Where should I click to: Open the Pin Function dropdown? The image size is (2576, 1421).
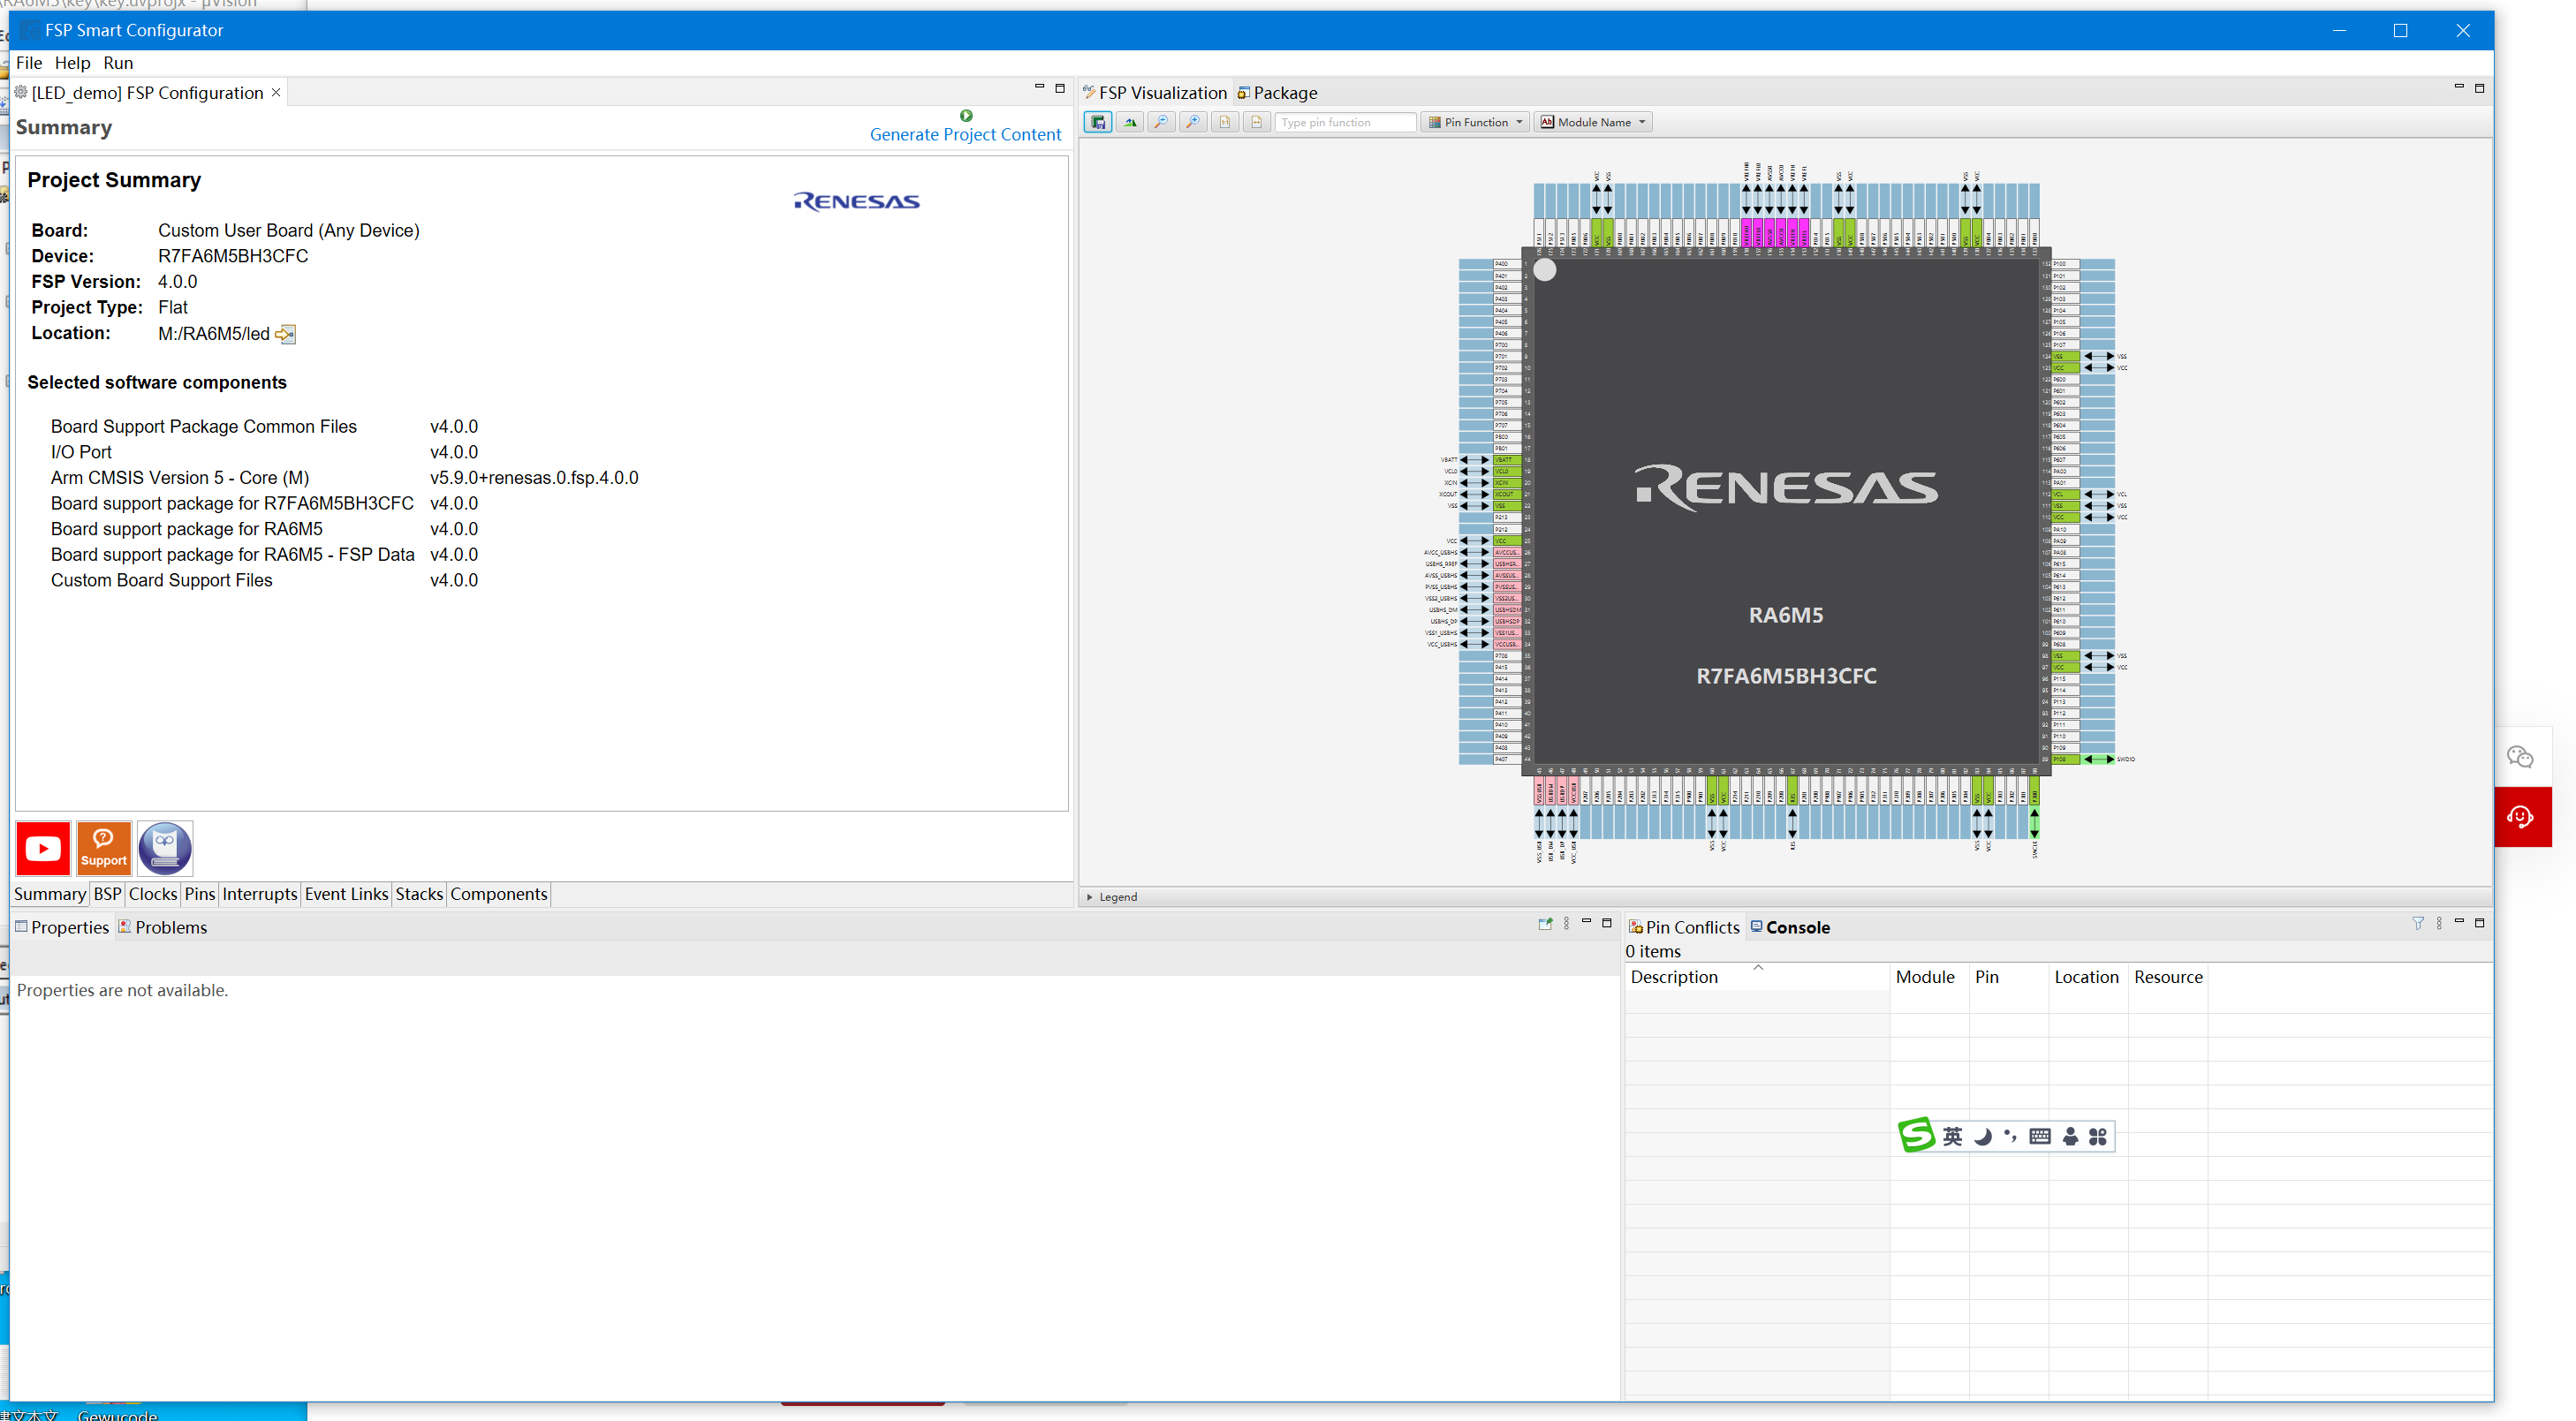coord(1476,122)
